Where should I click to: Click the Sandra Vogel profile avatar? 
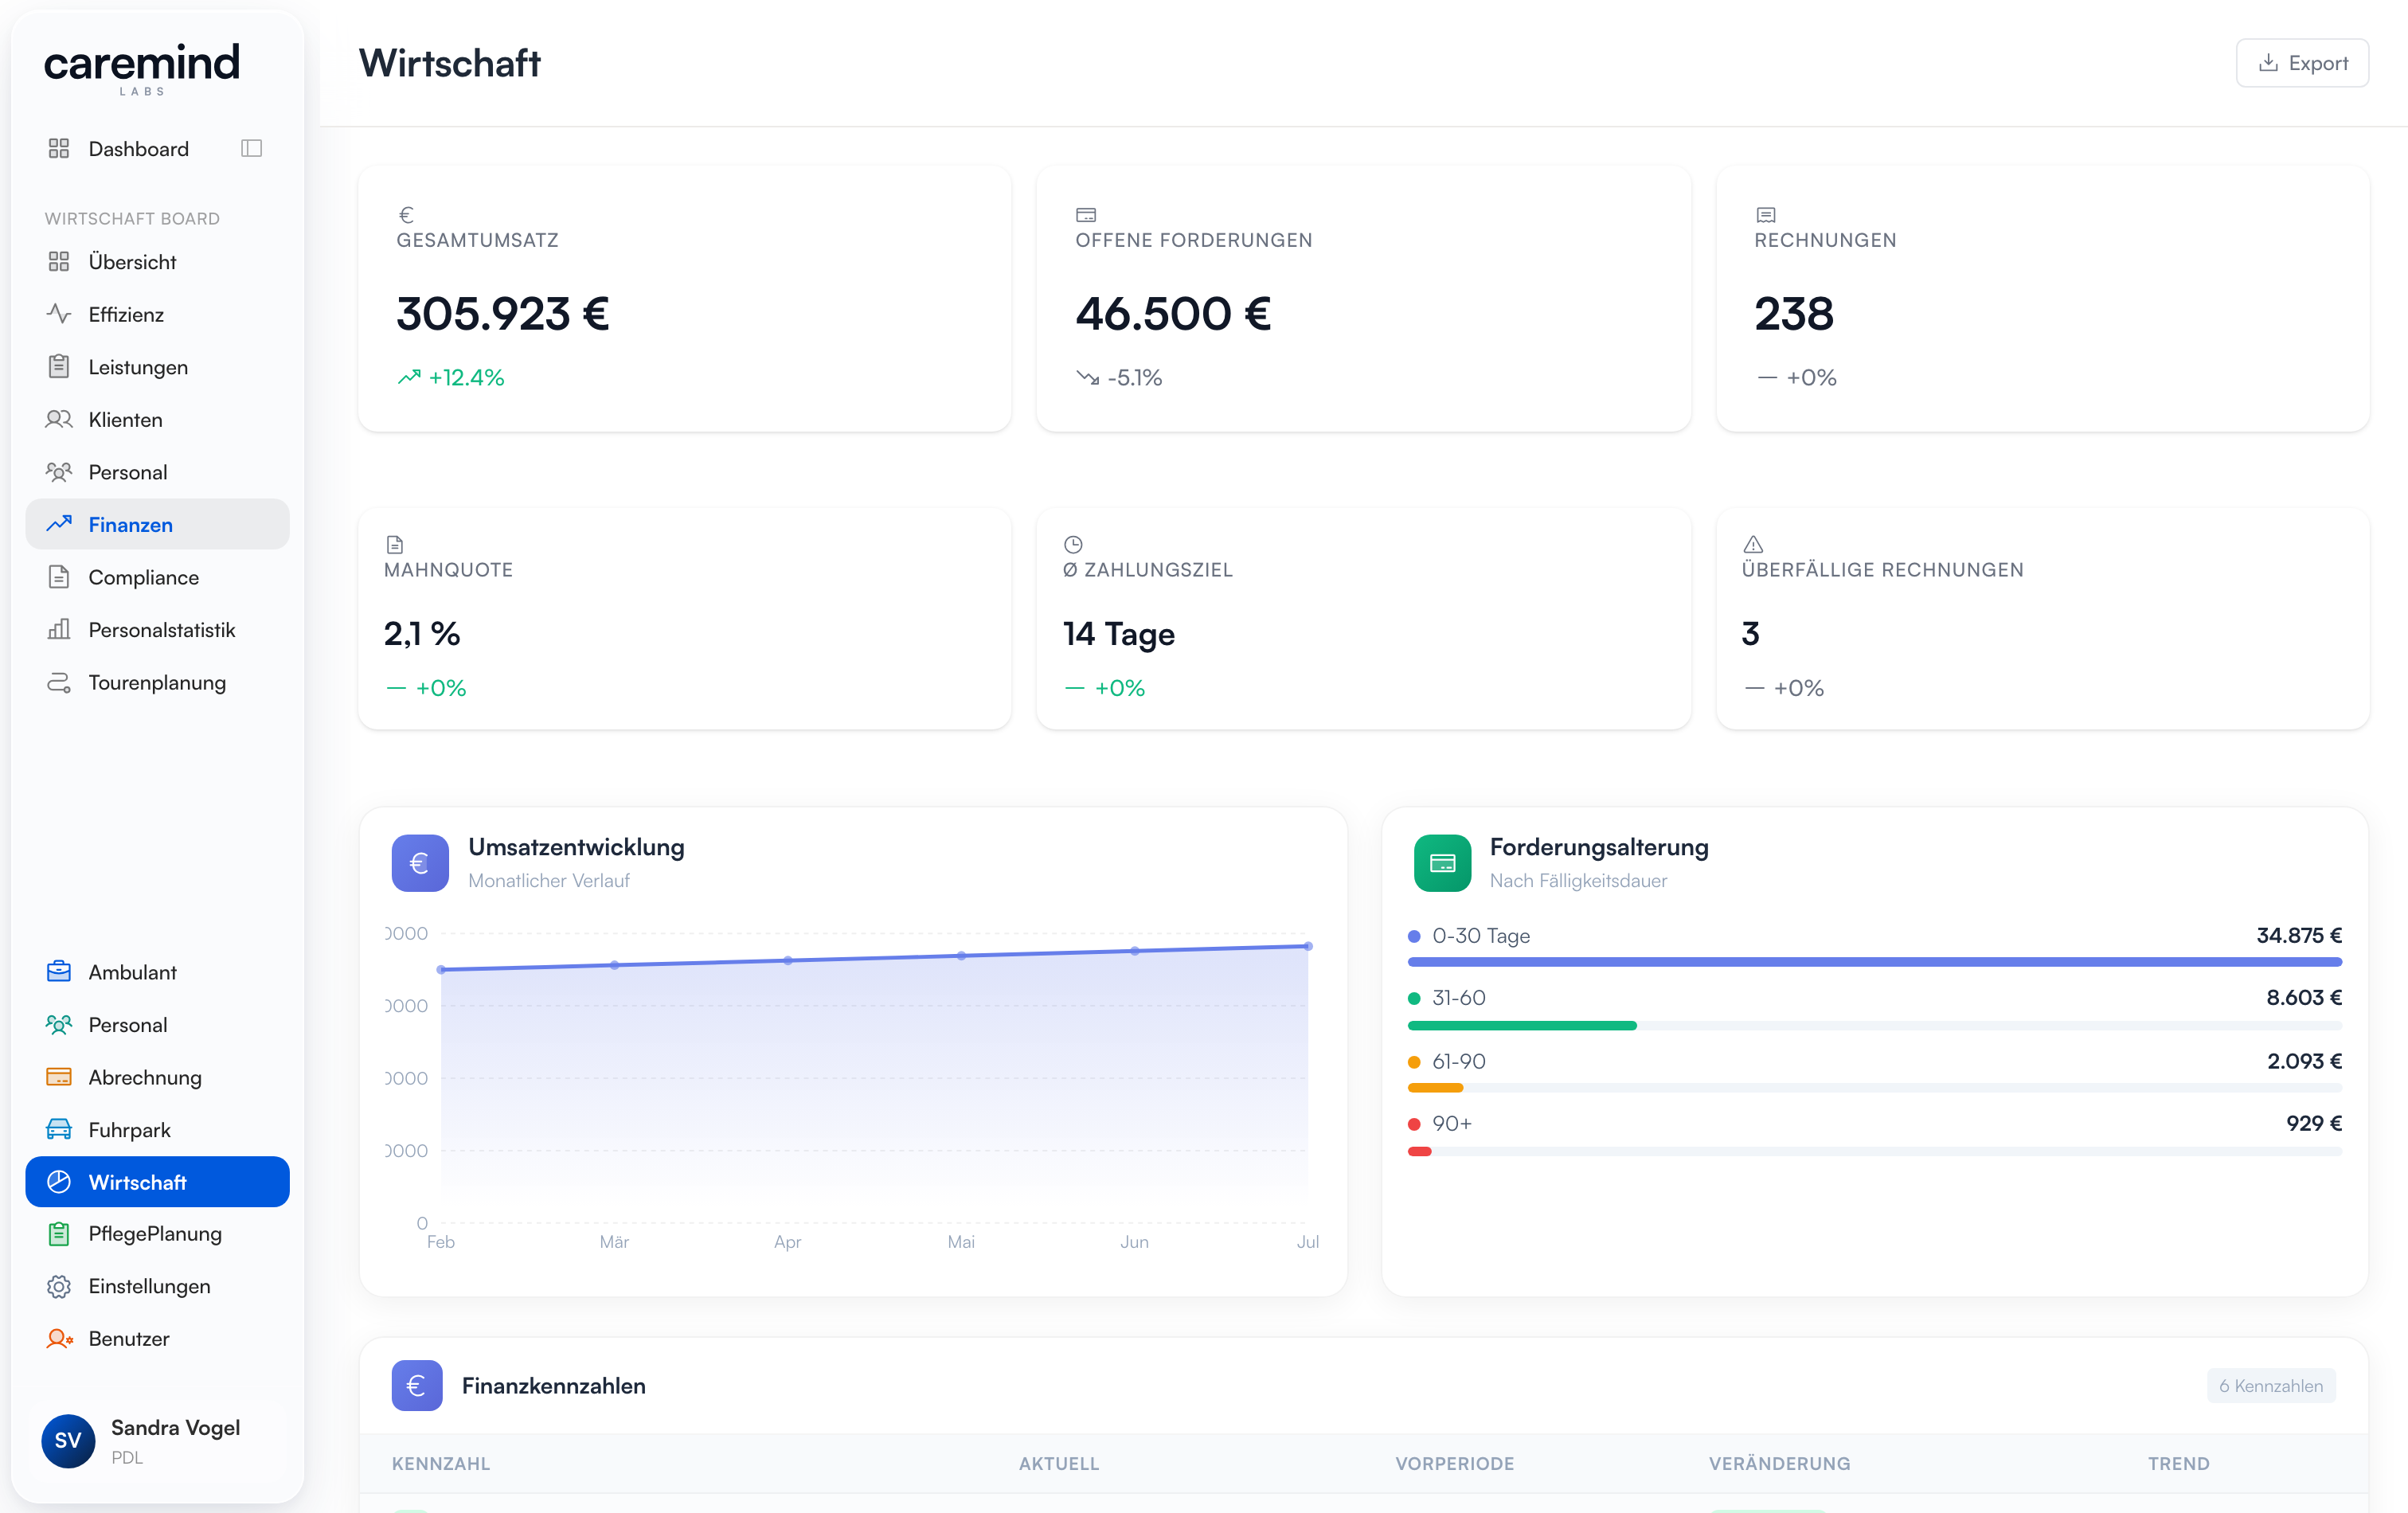(68, 1440)
